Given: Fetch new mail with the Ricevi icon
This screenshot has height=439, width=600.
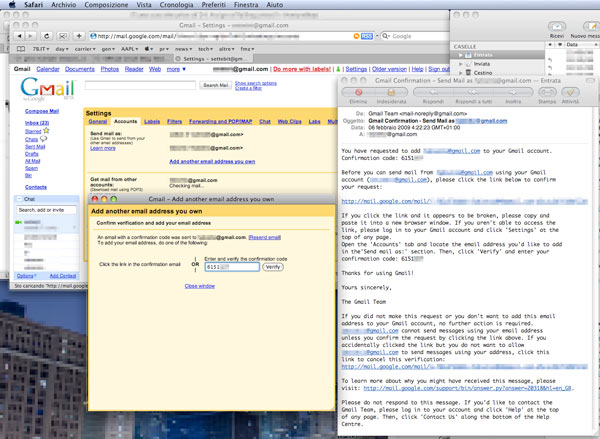Looking at the screenshot, I should pos(557,26).
